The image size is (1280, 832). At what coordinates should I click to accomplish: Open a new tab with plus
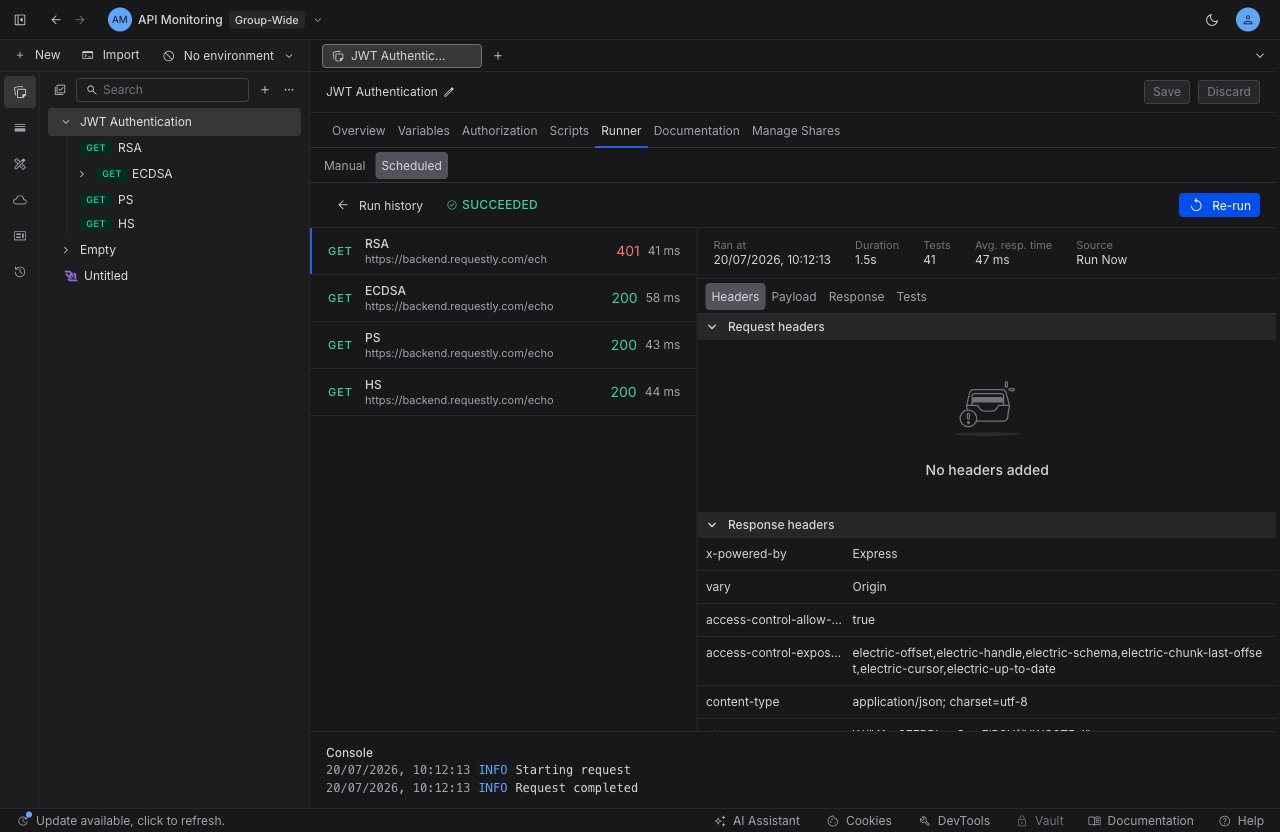click(498, 56)
